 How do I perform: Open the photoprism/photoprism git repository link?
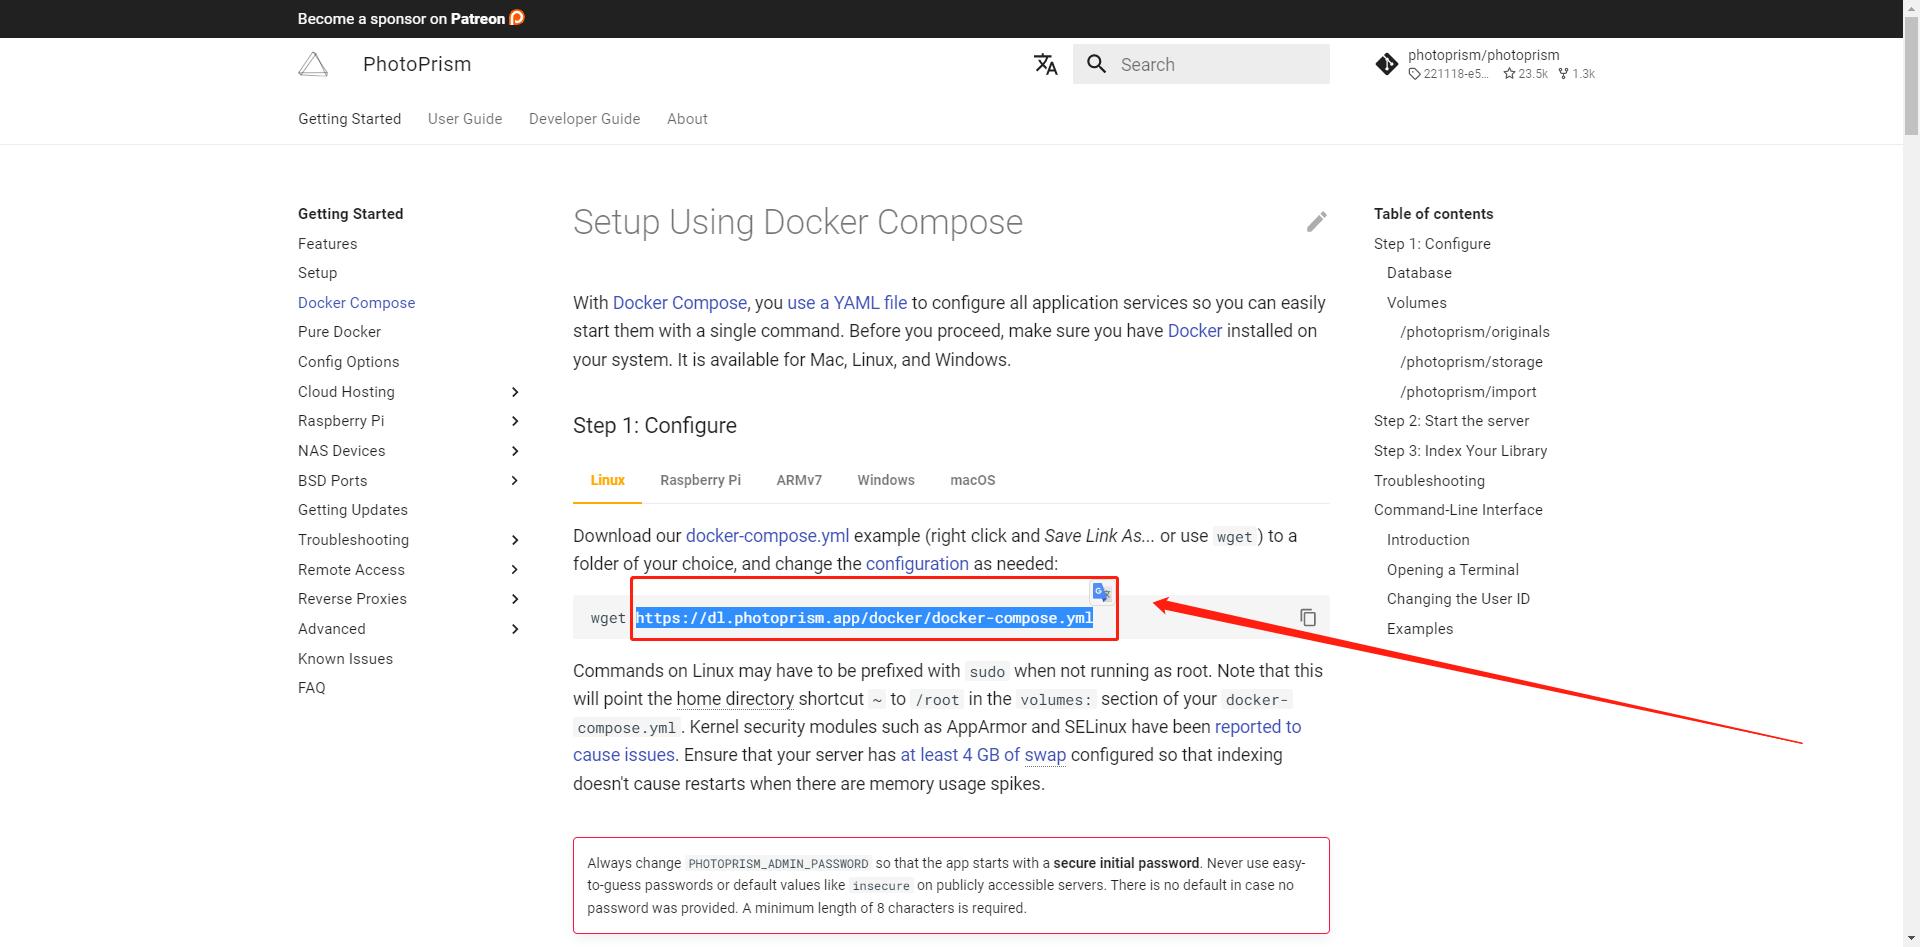coord(1485,64)
